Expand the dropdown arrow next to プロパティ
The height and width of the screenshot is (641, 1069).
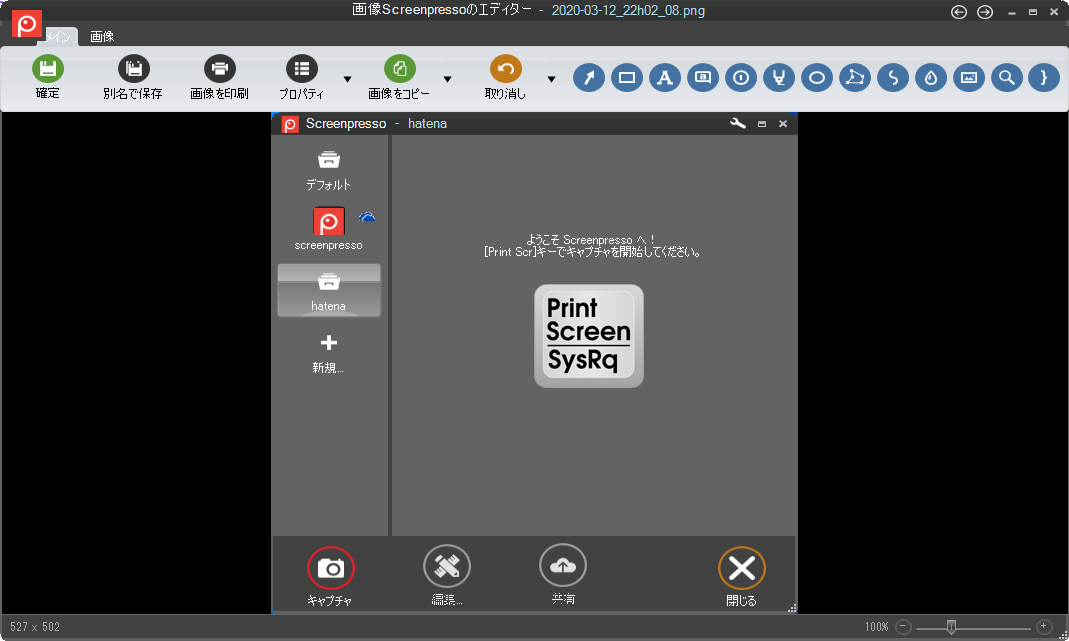[347, 79]
